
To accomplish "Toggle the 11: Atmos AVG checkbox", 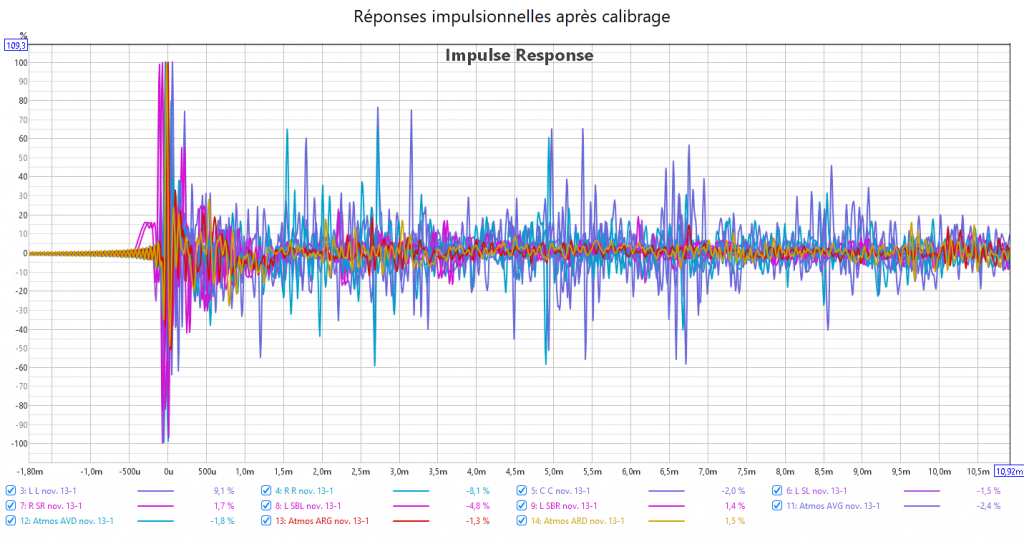I will 777,506.
